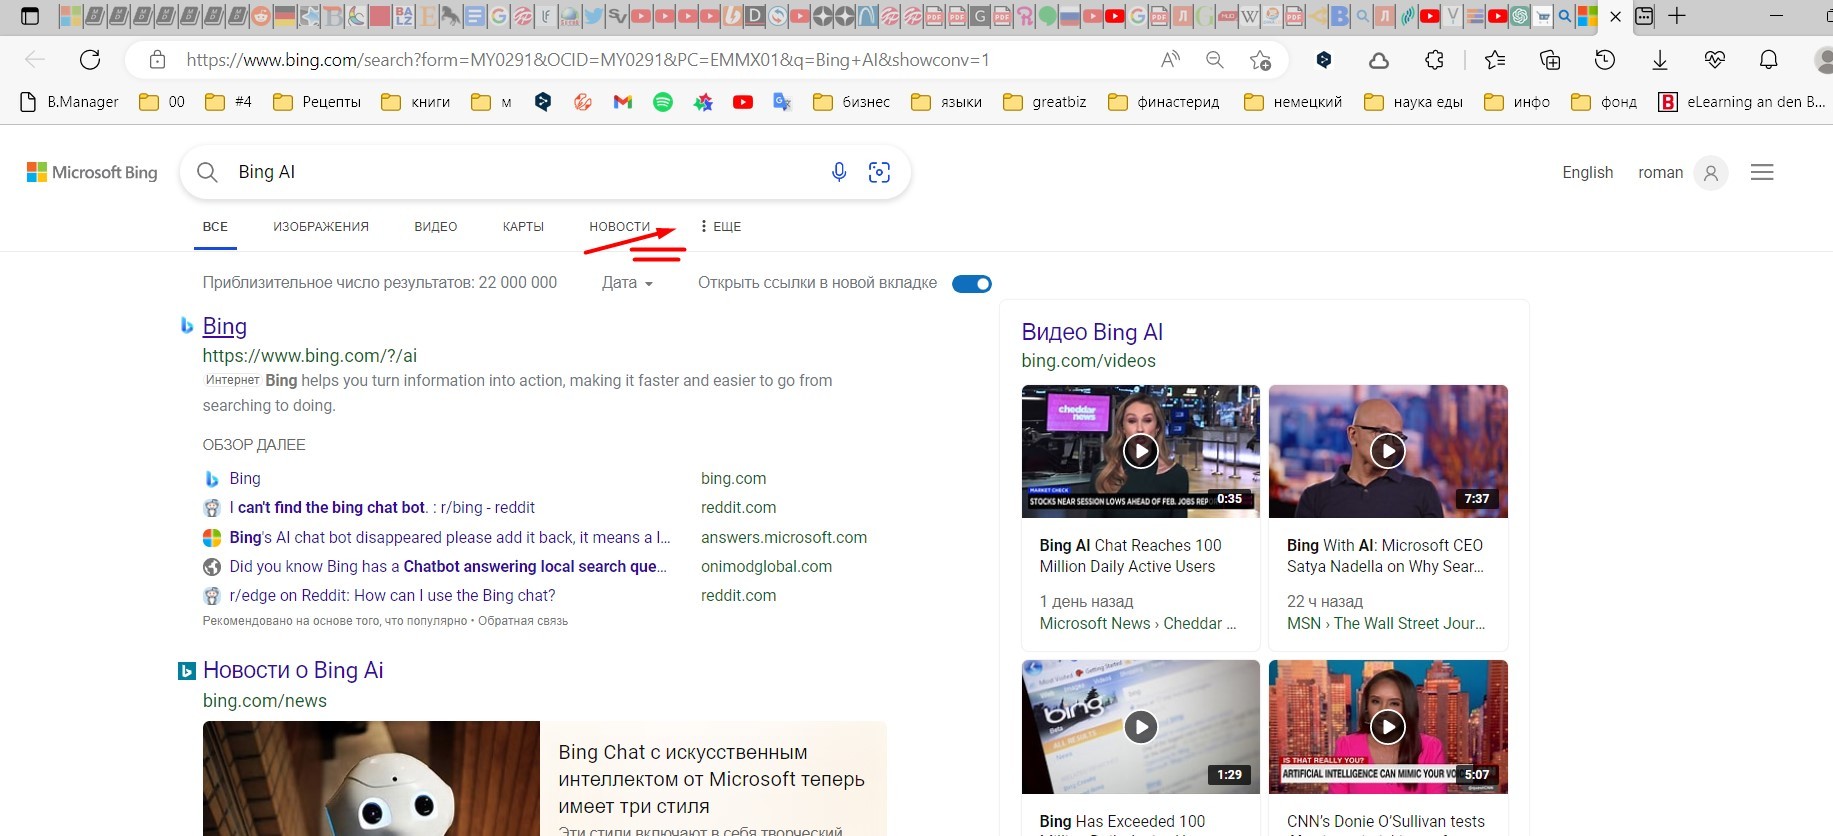Add page to favorites star-plus icon

(x=1260, y=60)
